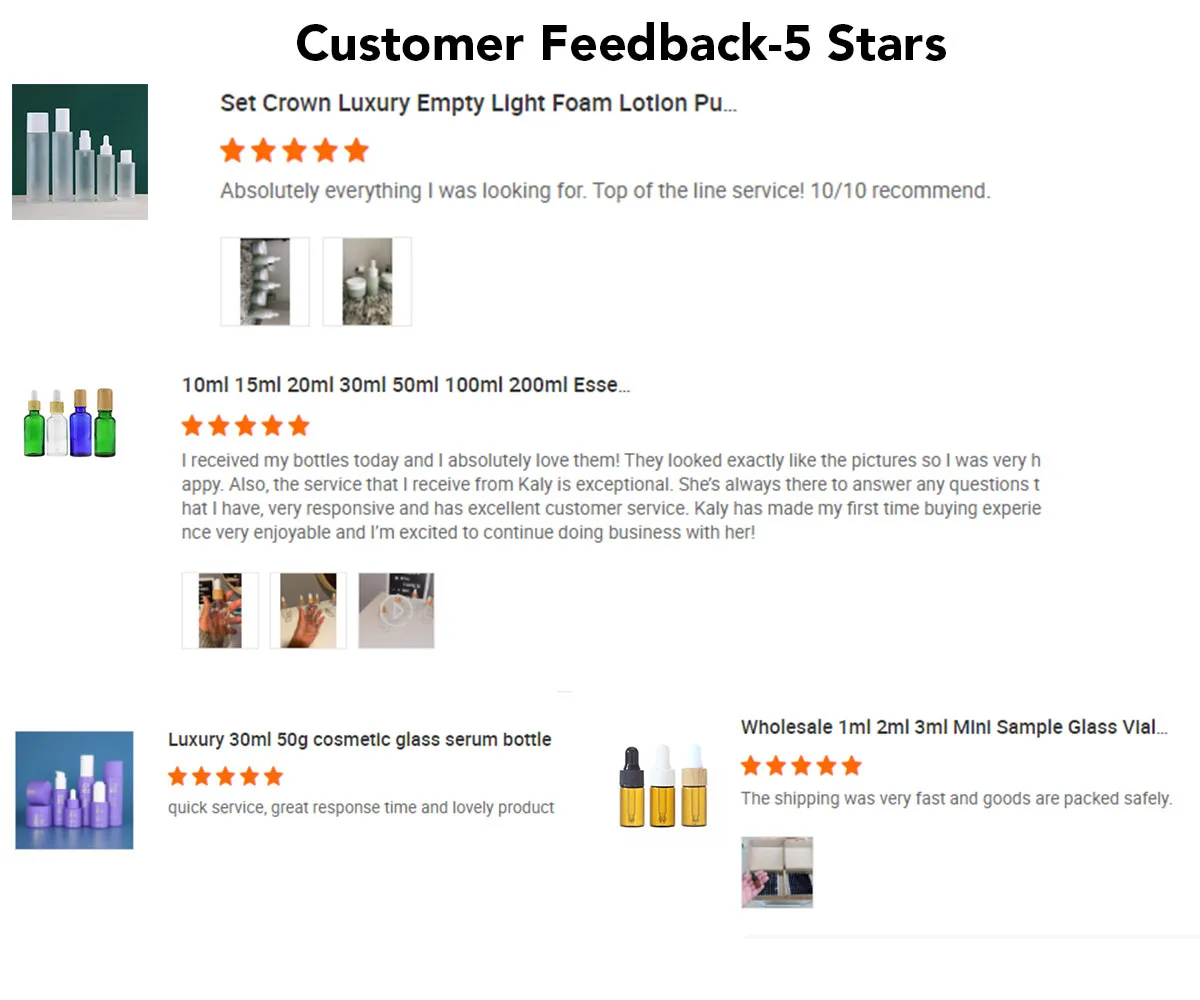Screen dimensions: 1200x1000
Task: Open review photo of hand holding dropper bottle
Action: click(220, 610)
